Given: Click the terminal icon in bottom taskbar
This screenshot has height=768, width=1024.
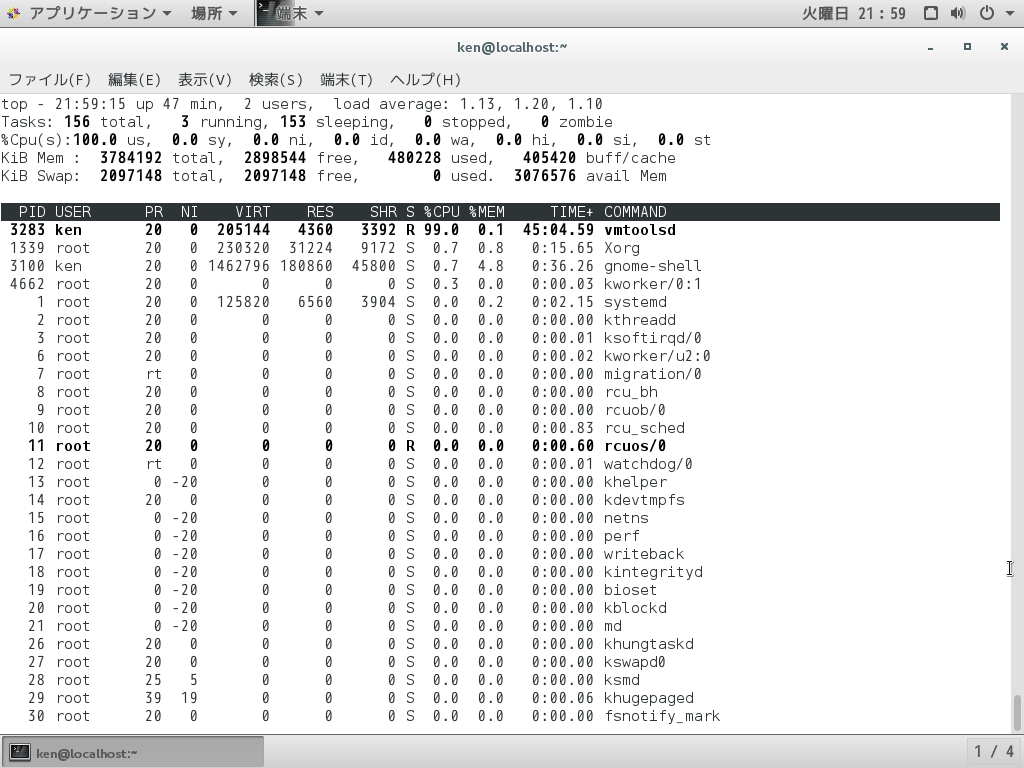Looking at the screenshot, I should (x=19, y=753).
